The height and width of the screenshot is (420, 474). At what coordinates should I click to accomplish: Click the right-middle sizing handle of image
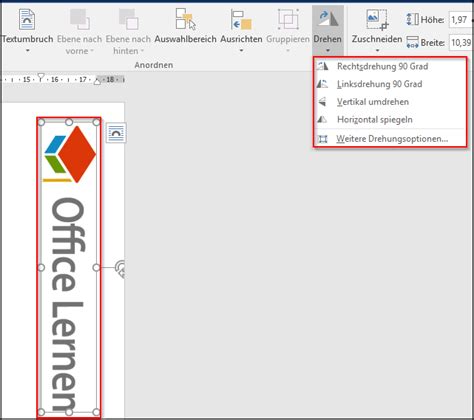tap(96, 267)
